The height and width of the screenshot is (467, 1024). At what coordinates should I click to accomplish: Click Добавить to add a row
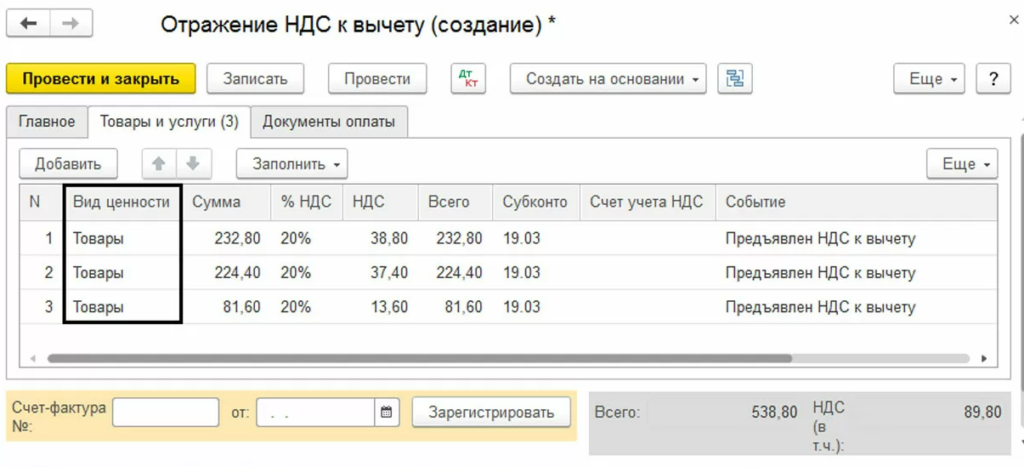[68, 163]
